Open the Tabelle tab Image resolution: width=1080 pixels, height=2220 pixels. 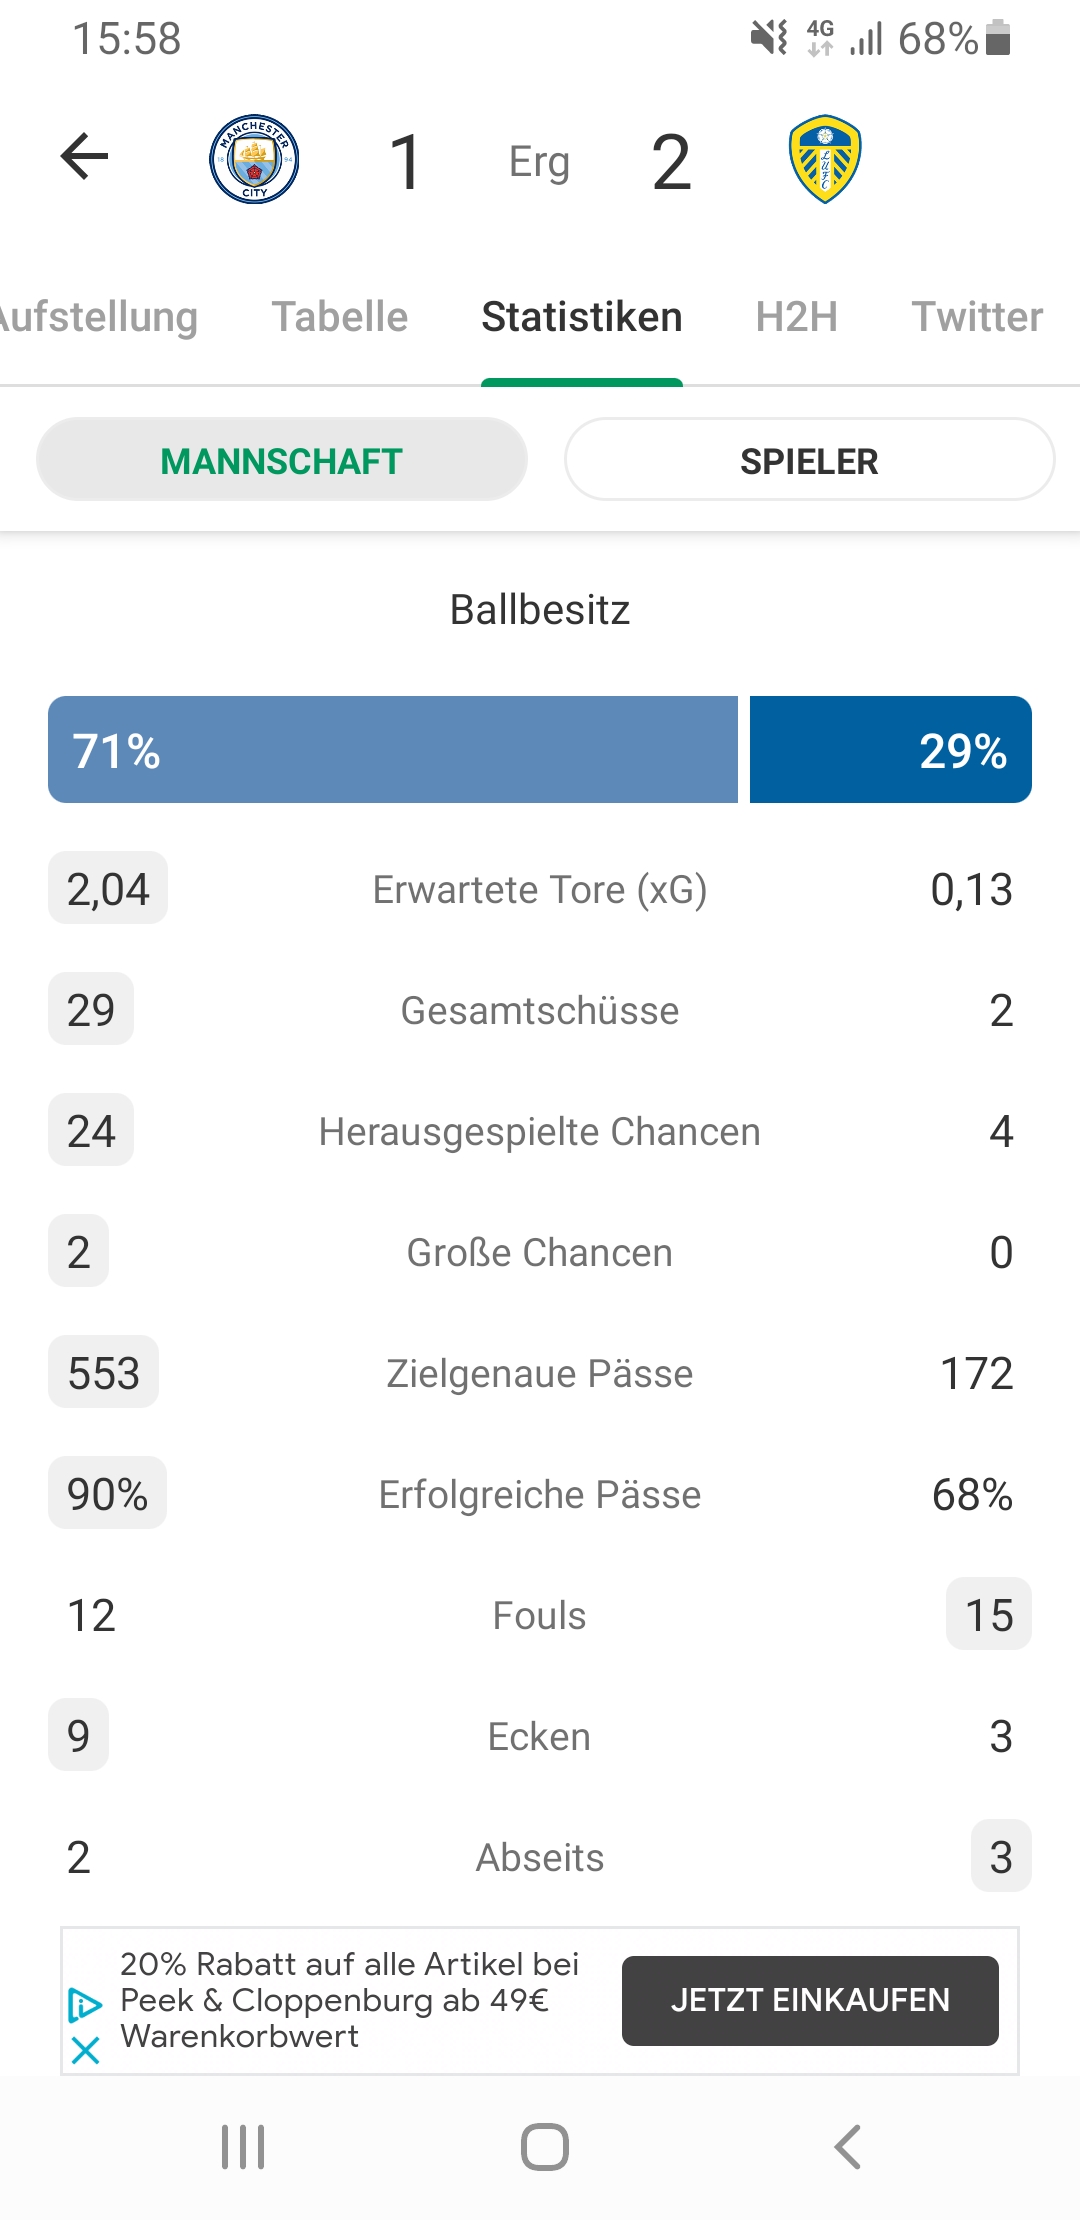pos(340,317)
